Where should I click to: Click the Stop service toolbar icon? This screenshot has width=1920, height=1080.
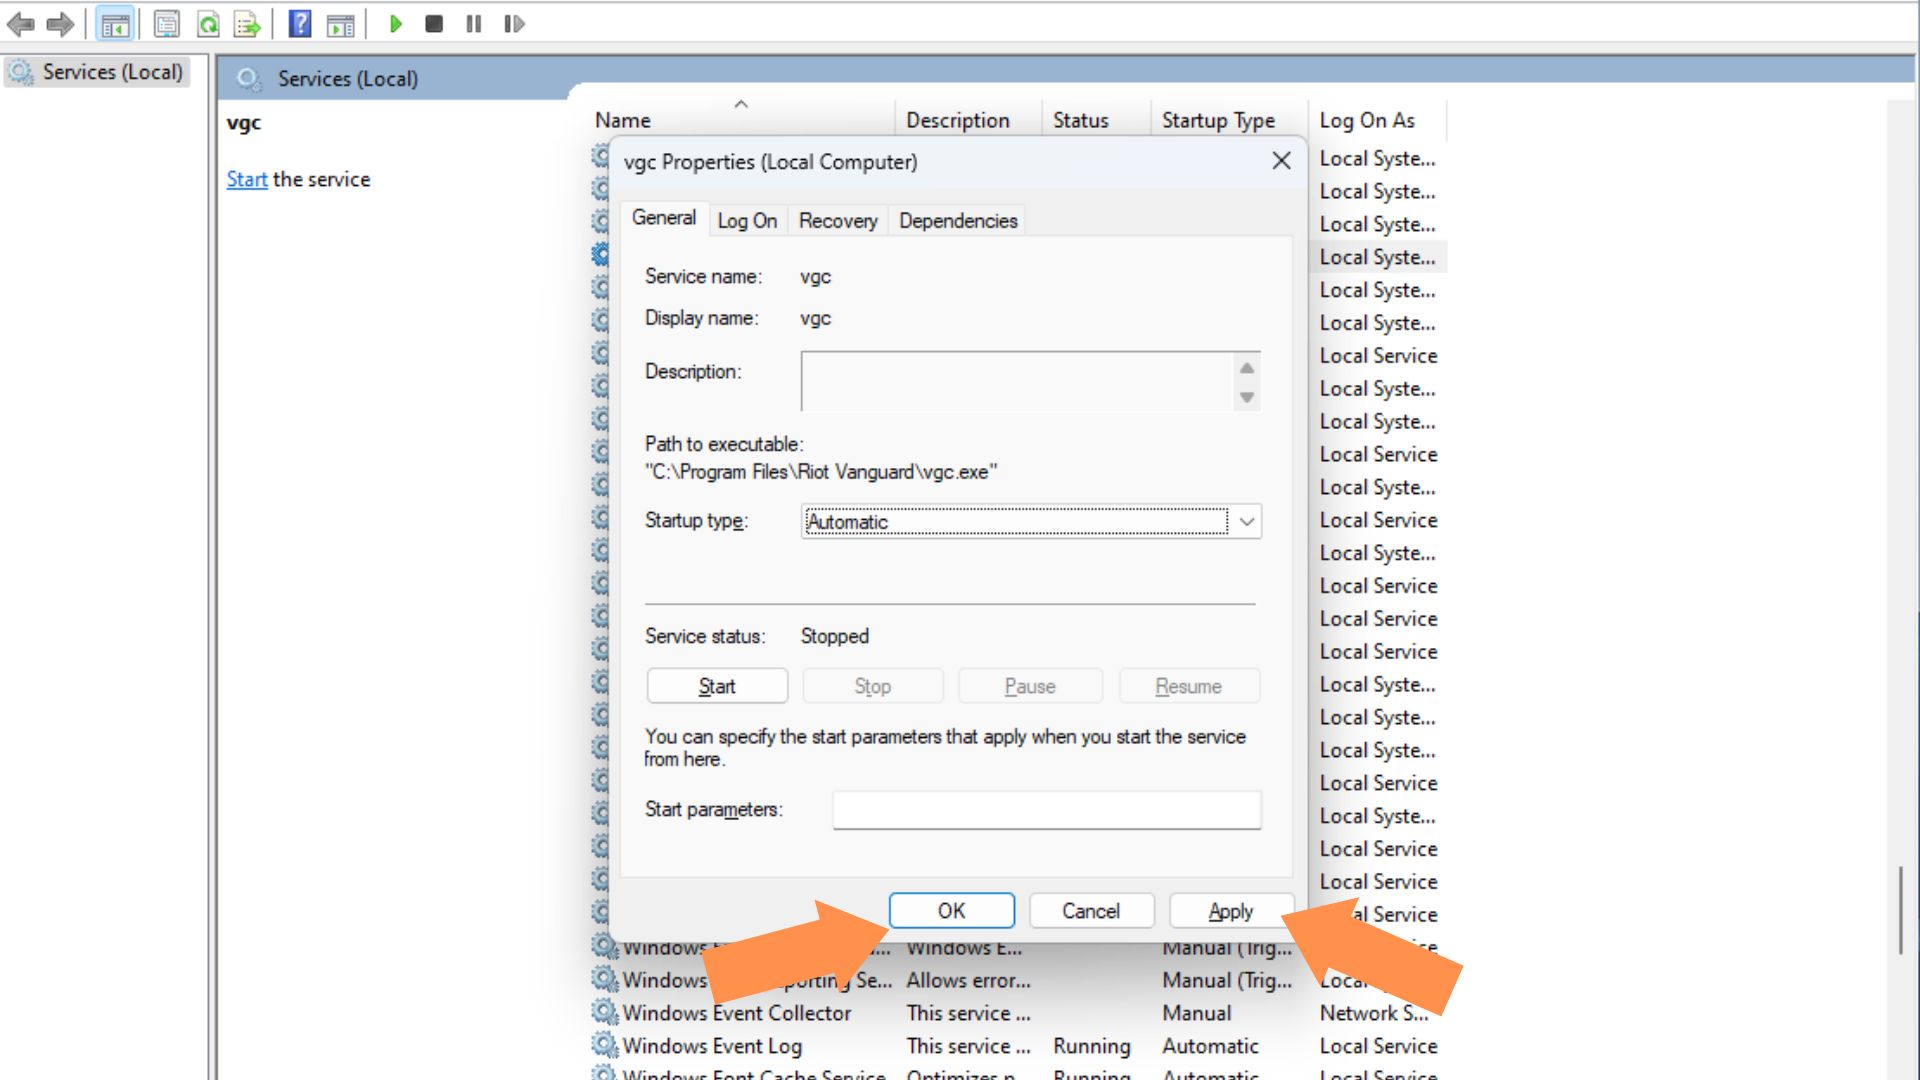[435, 22]
